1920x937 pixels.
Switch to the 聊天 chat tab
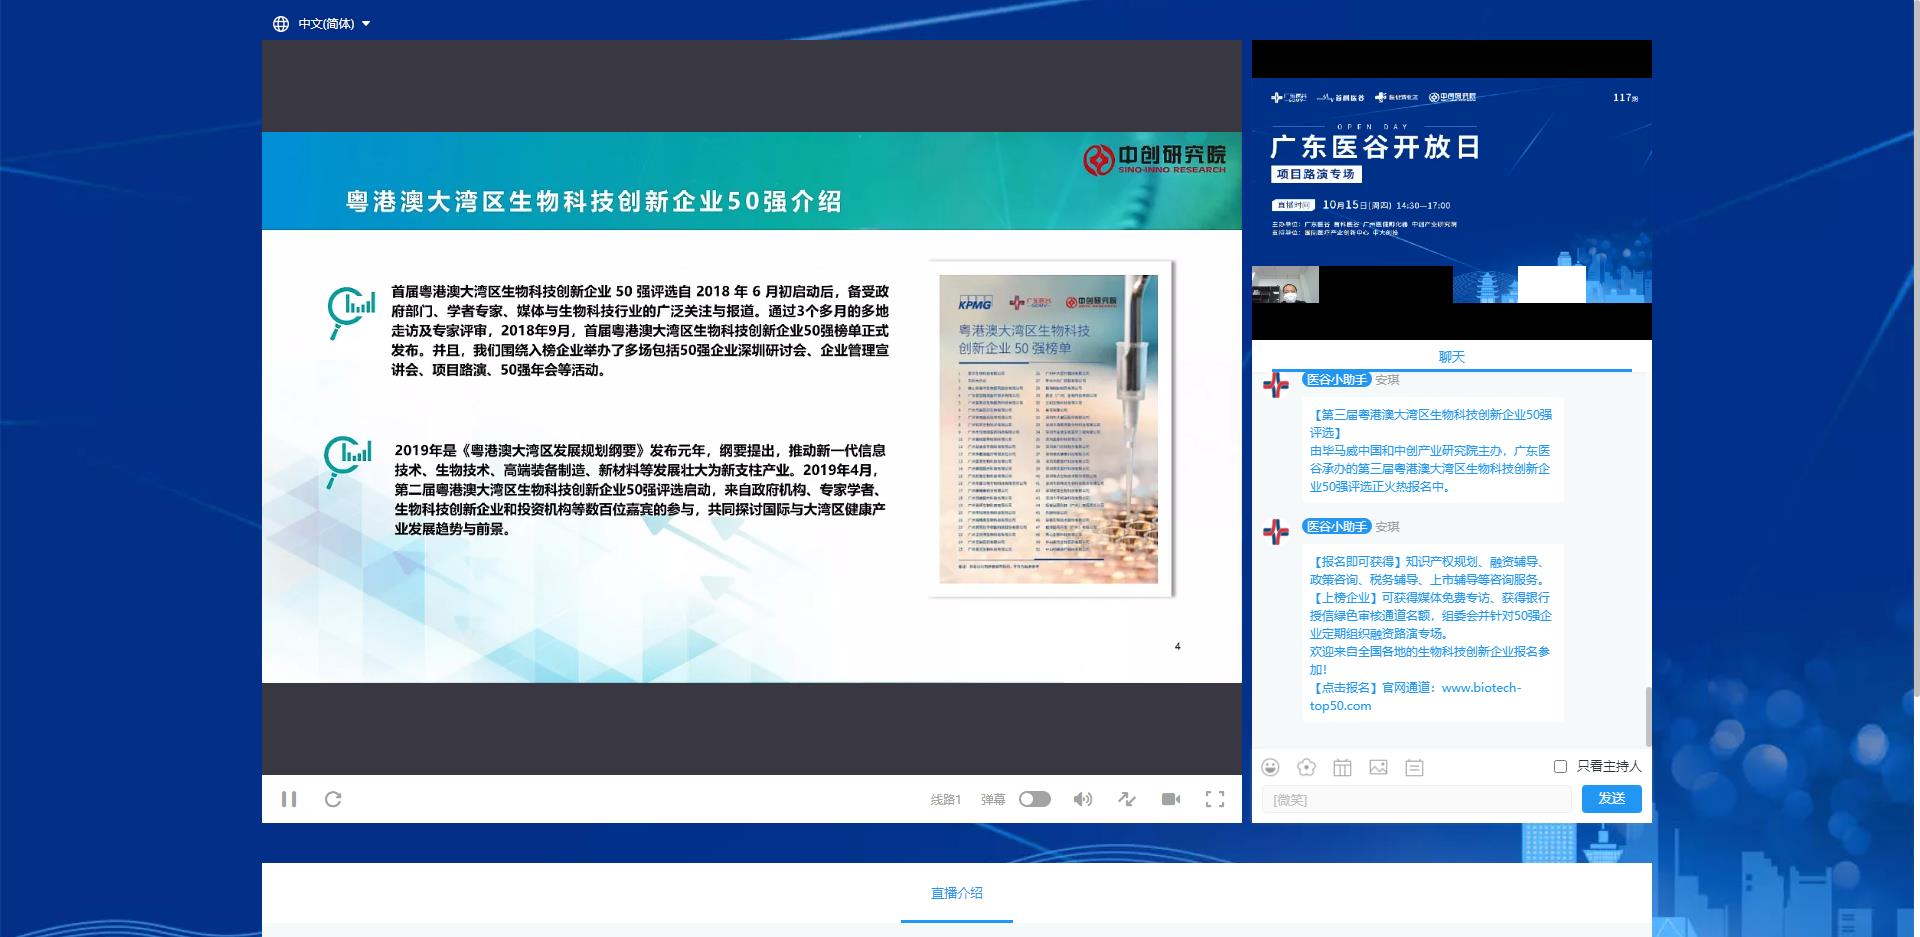1451,357
